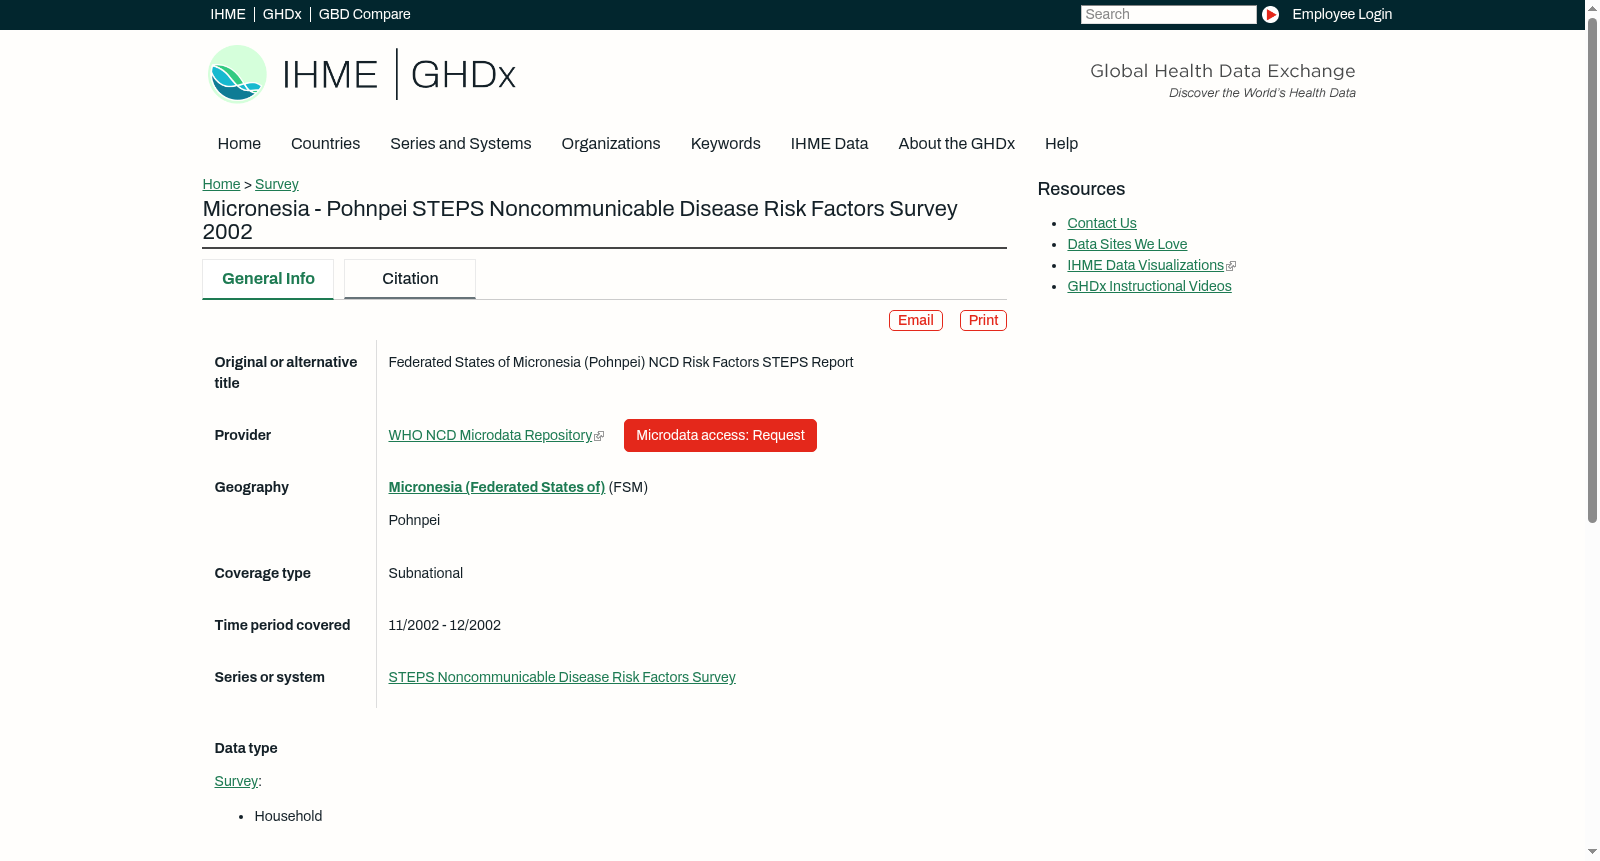Open the IHME link in top bar

[228, 14]
